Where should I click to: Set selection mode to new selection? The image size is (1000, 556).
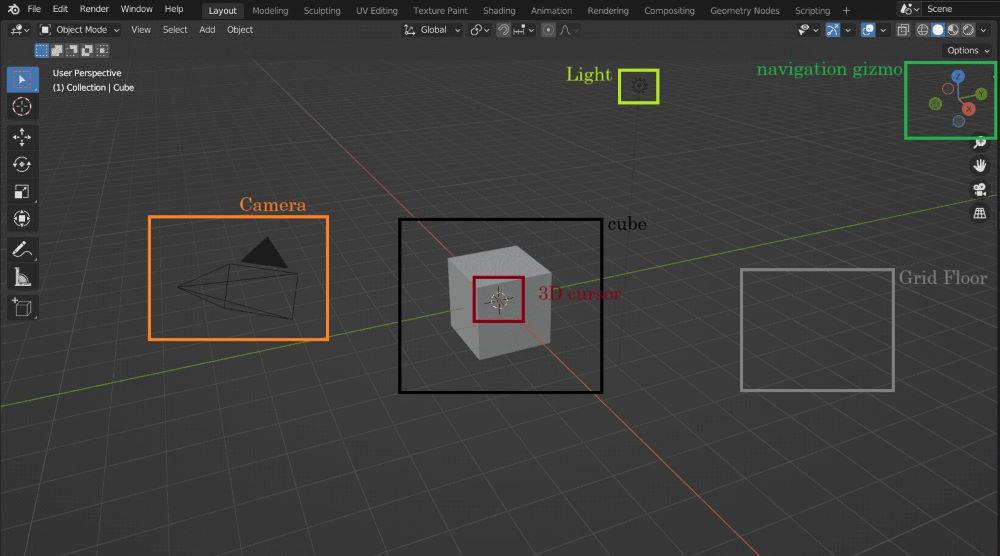tap(41, 50)
